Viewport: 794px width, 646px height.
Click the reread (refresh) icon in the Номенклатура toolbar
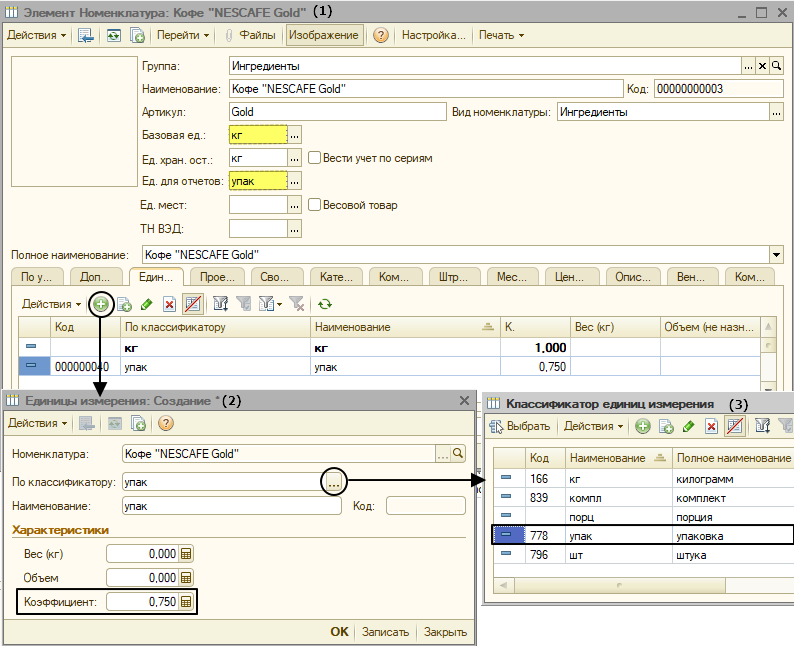point(113,35)
